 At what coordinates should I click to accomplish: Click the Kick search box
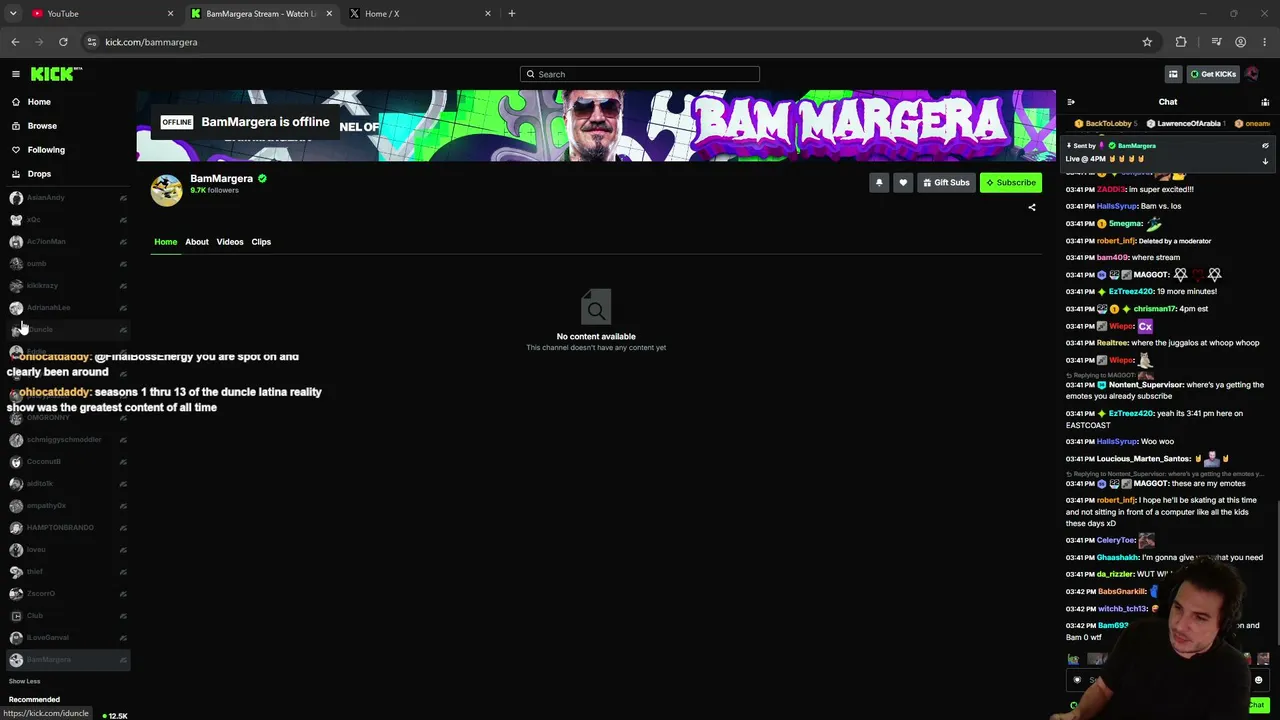640,74
